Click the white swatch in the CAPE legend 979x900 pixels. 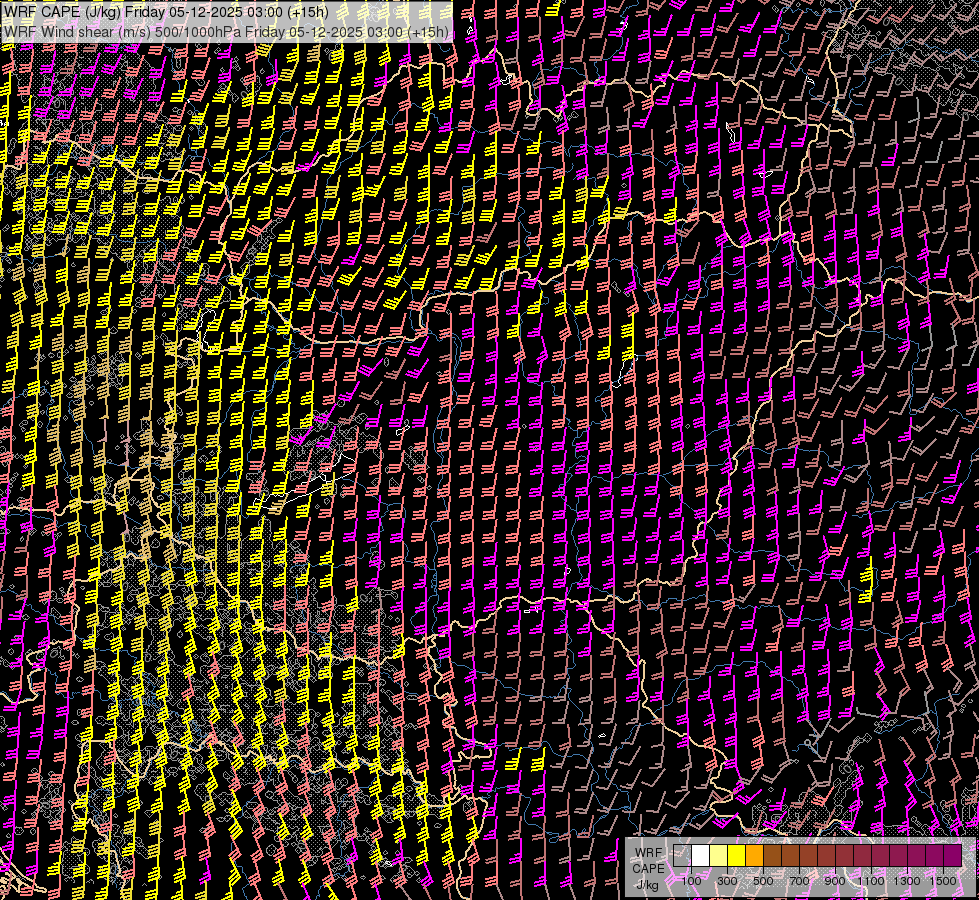click(x=701, y=855)
